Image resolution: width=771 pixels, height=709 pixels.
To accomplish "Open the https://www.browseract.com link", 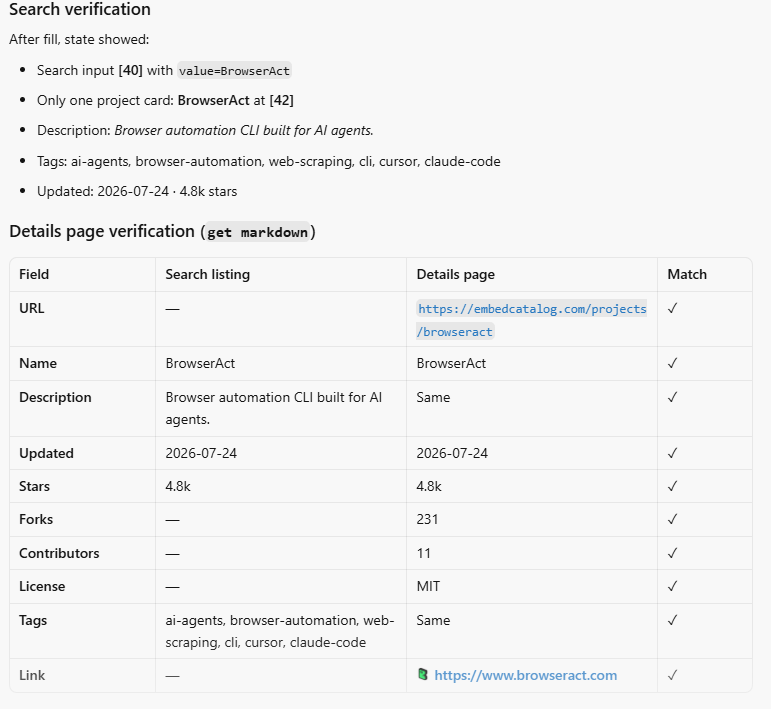I will coord(526,676).
